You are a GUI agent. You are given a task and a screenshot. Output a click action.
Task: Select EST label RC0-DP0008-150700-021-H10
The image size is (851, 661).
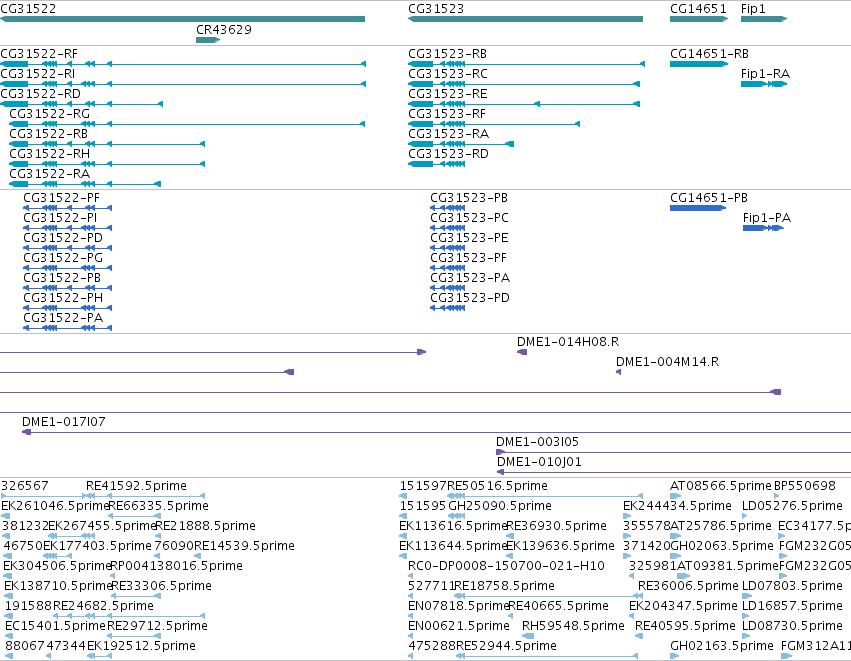(506, 567)
